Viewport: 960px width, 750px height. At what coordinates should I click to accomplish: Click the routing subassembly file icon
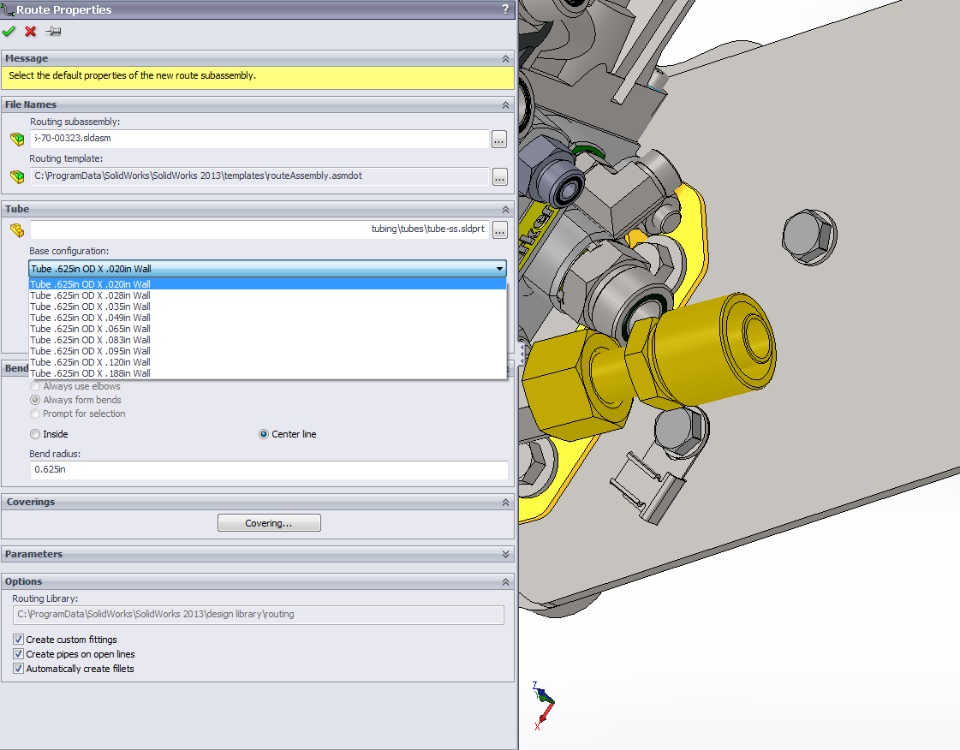[x=17, y=139]
